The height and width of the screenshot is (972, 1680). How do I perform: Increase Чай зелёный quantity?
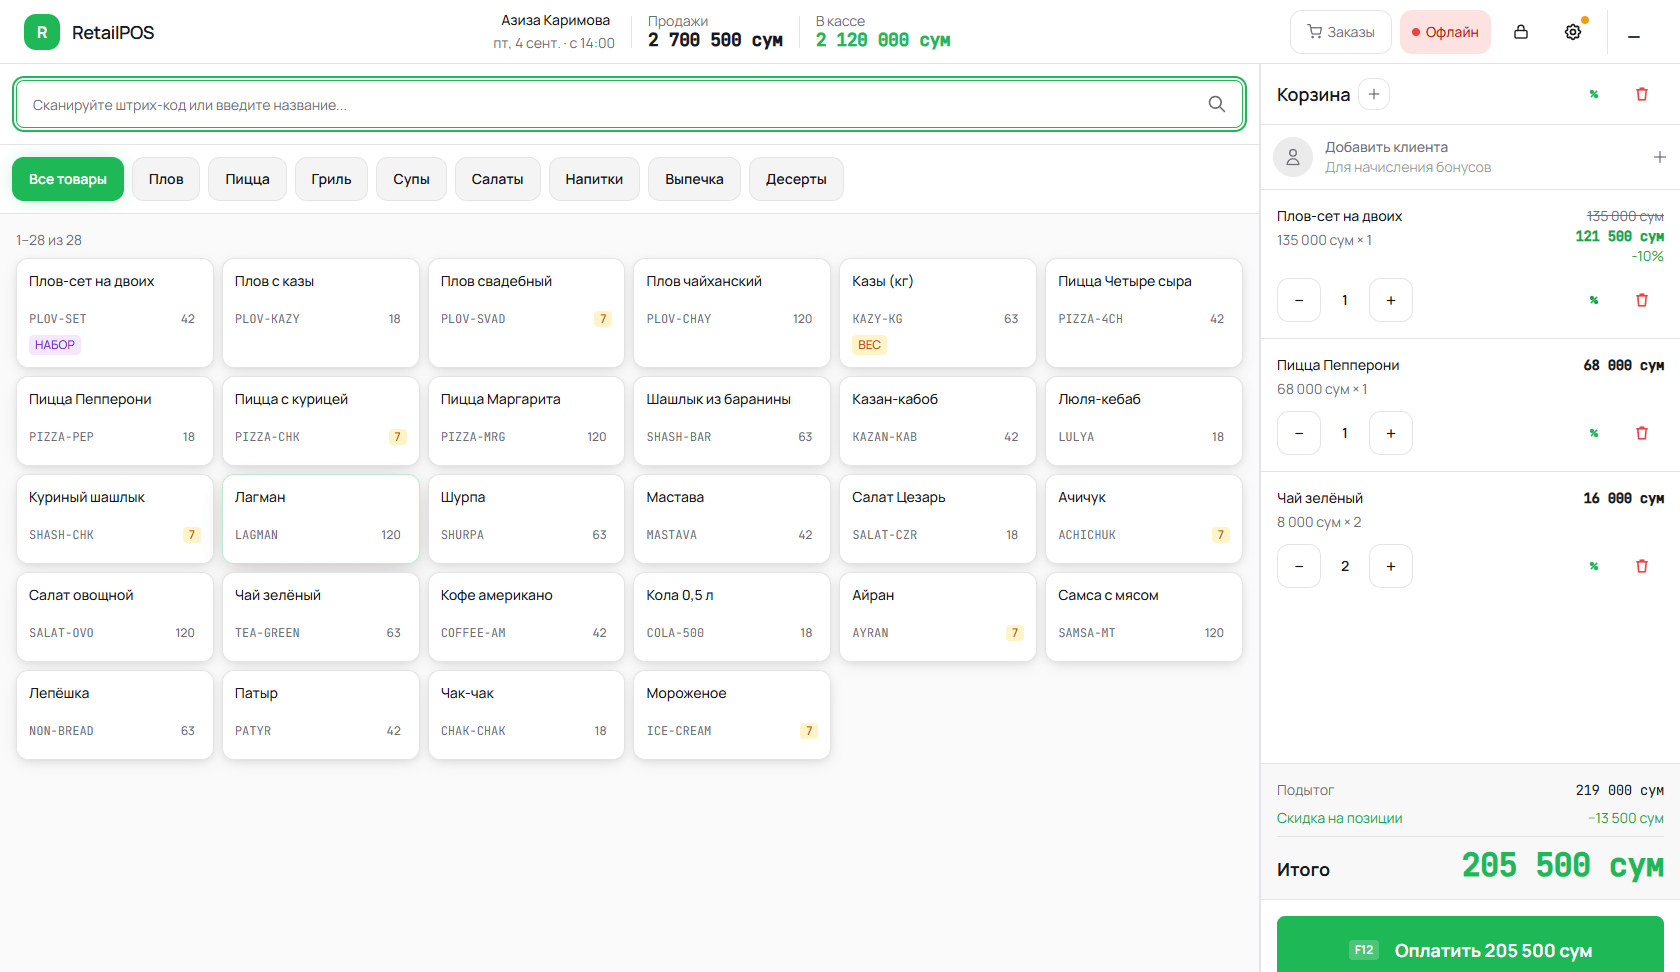tap(1391, 566)
